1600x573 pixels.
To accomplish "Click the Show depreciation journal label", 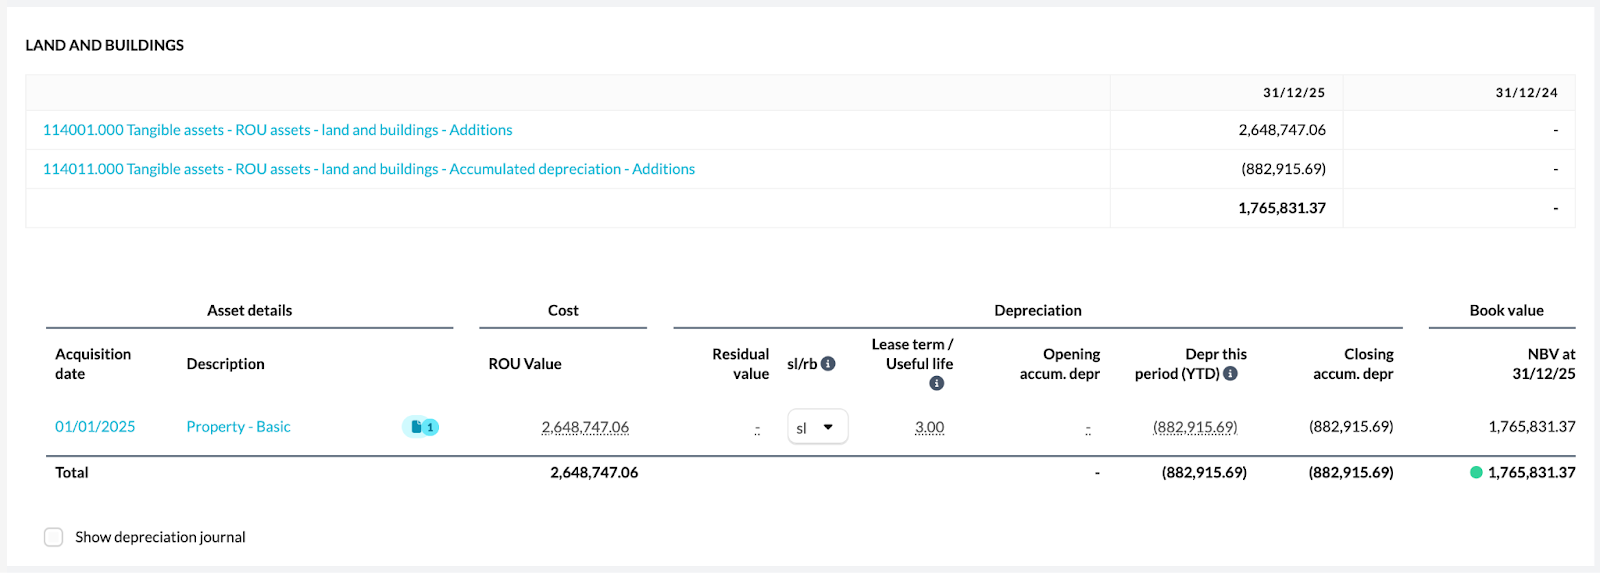I will (x=160, y=537).
